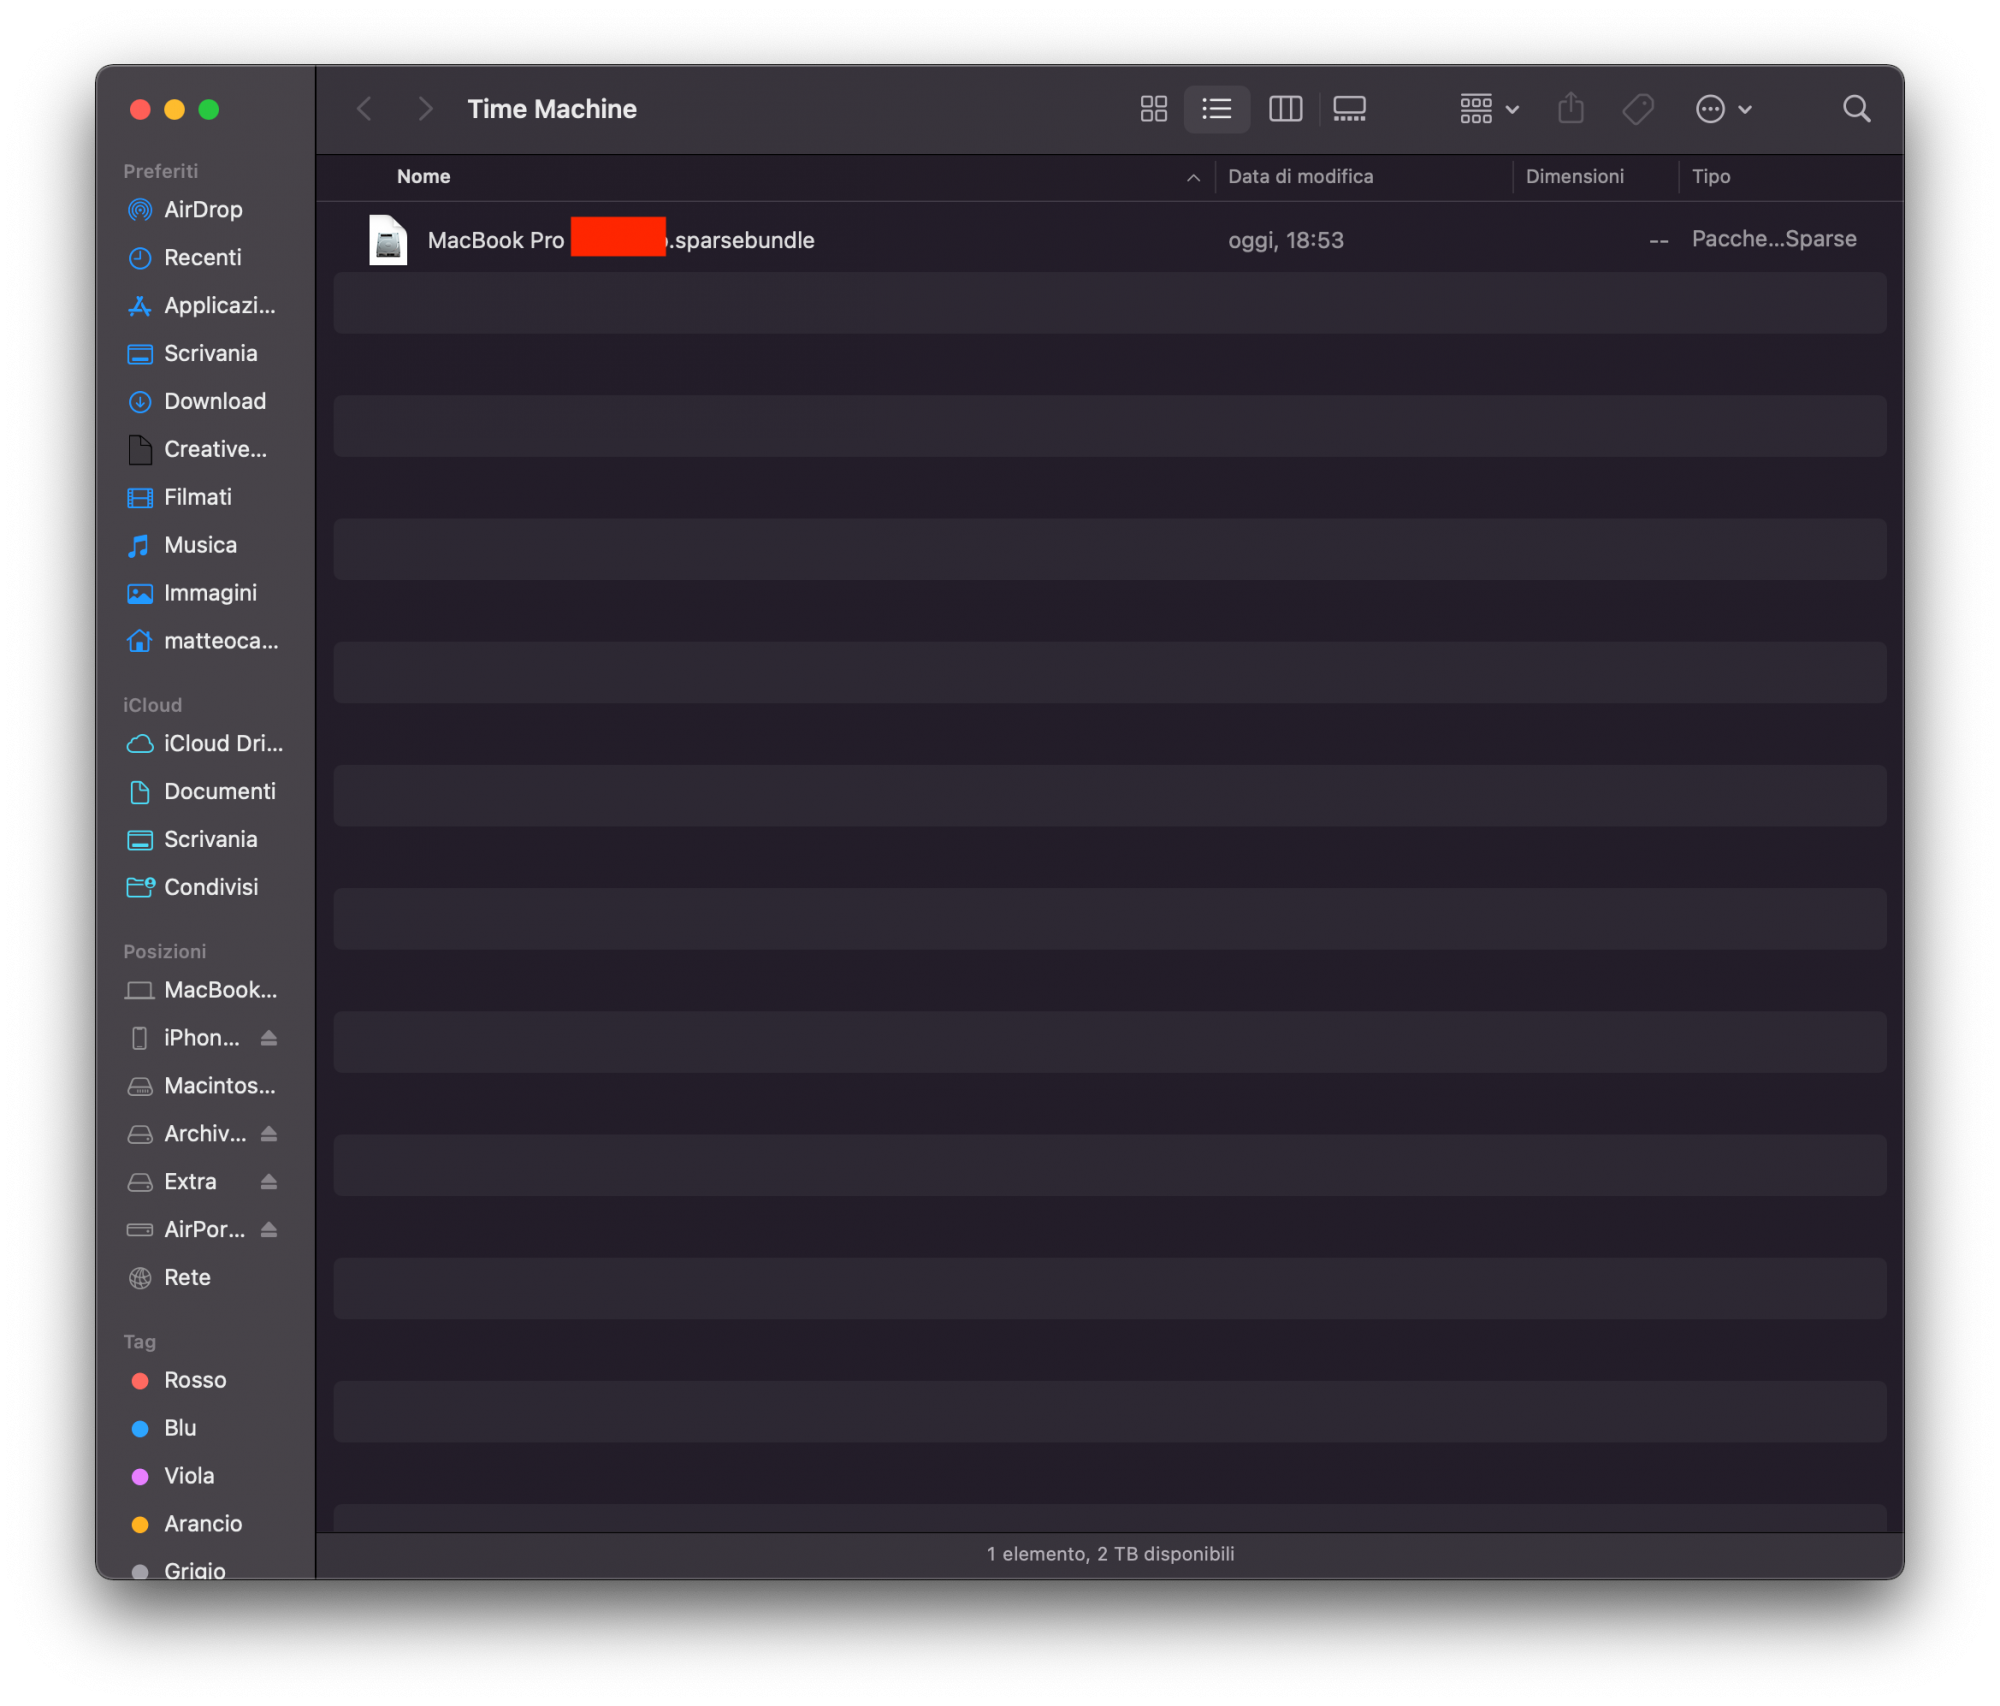Eject the AirPort disk
Screen dimensions: 2000x1706
(268, 1230)
